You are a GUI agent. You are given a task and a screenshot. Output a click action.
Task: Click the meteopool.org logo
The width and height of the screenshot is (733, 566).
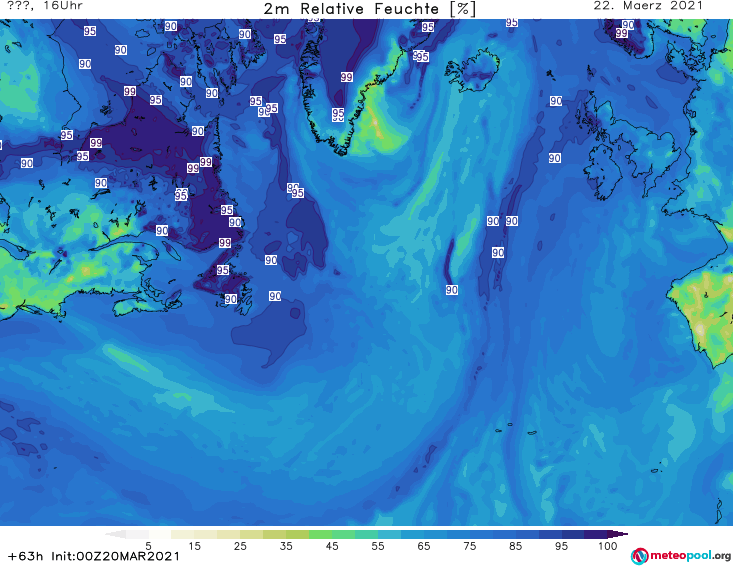tap(681, 556)
